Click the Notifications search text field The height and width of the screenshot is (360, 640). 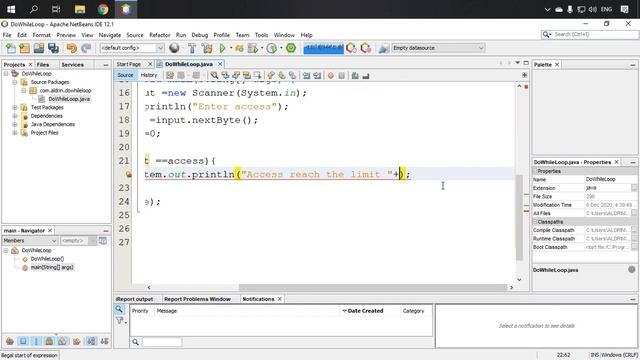pos(162,342)
